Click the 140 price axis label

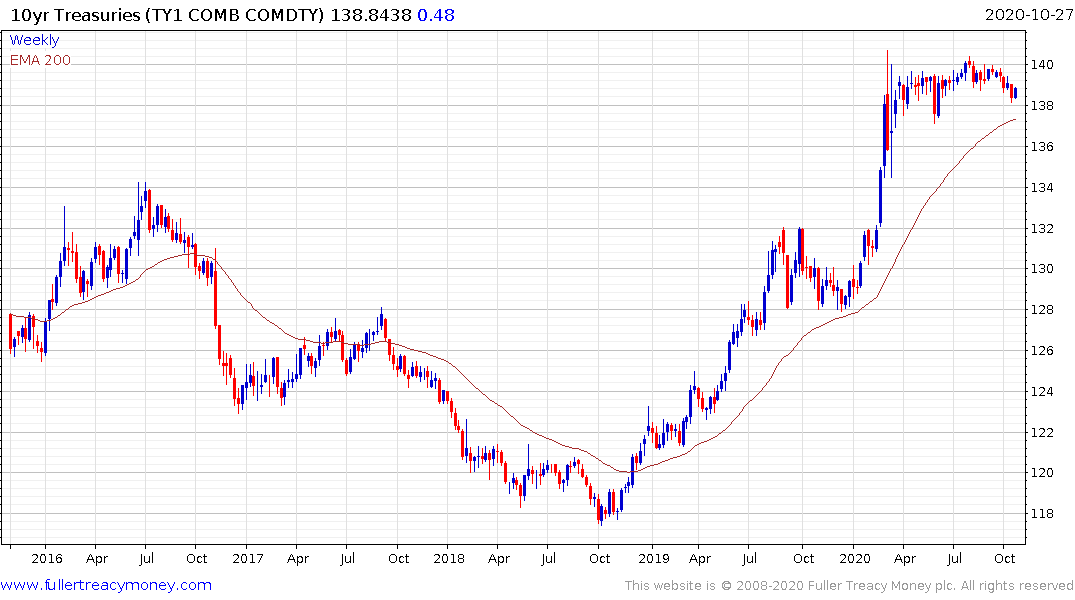[1042, 65]
